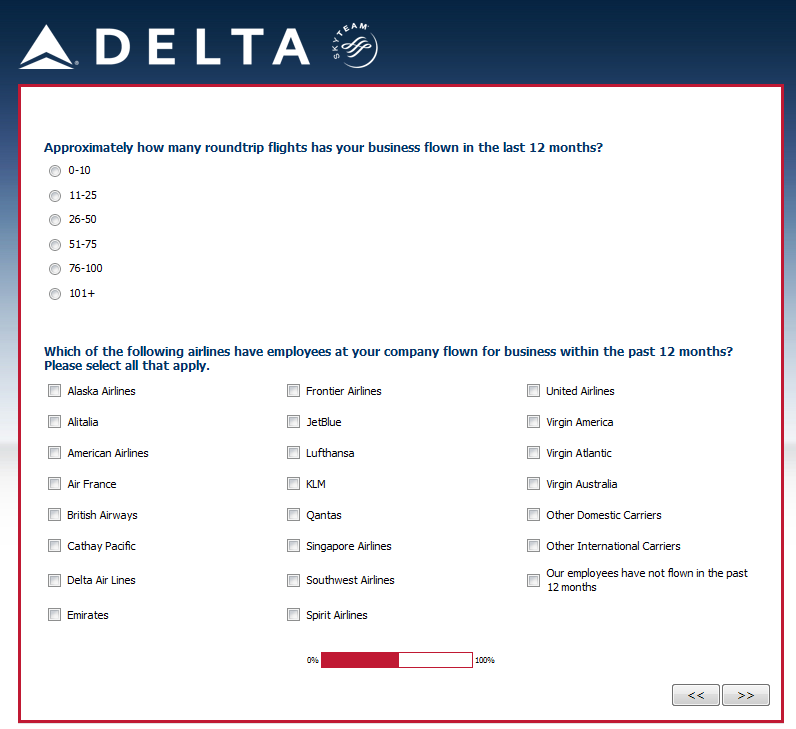Click the British Airways label text
796x729 pixels.
coord(102,515)
